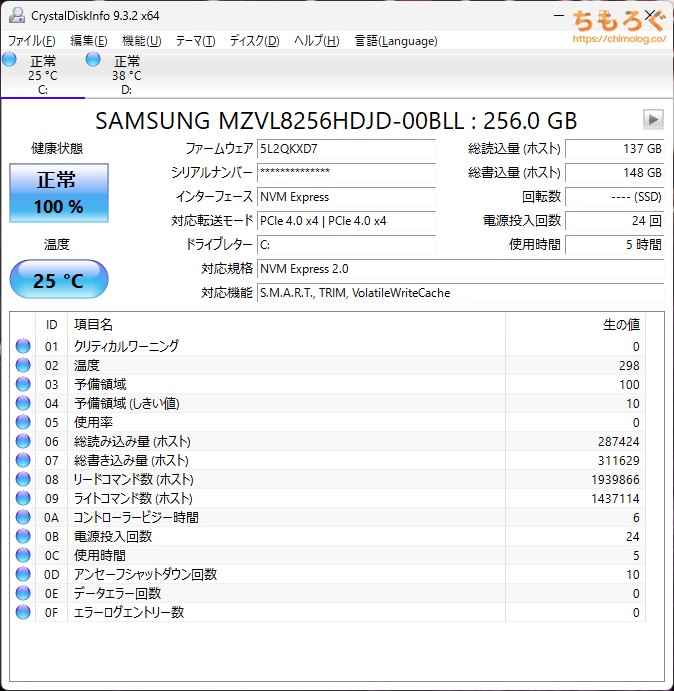Click the total host writes value 148 GB
Viewport: 674px width, 691px height.
point(614,173)
